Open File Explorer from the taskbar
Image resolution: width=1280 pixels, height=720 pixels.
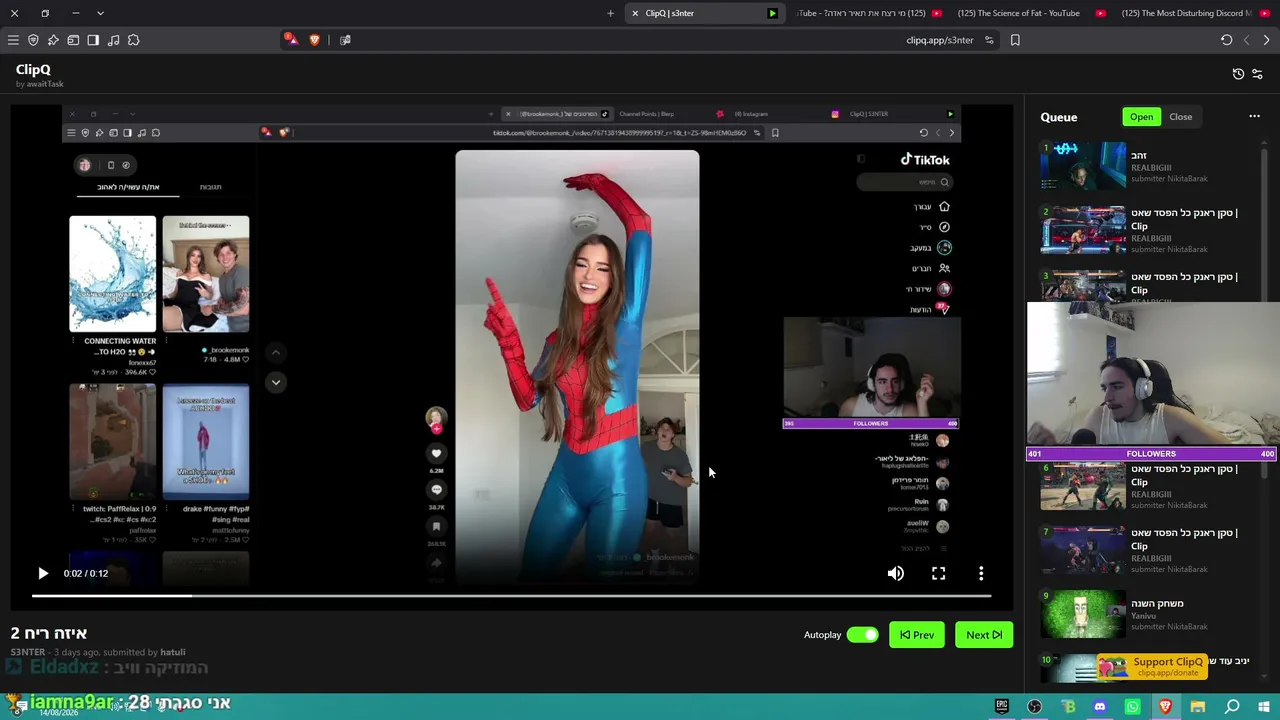1198,707
